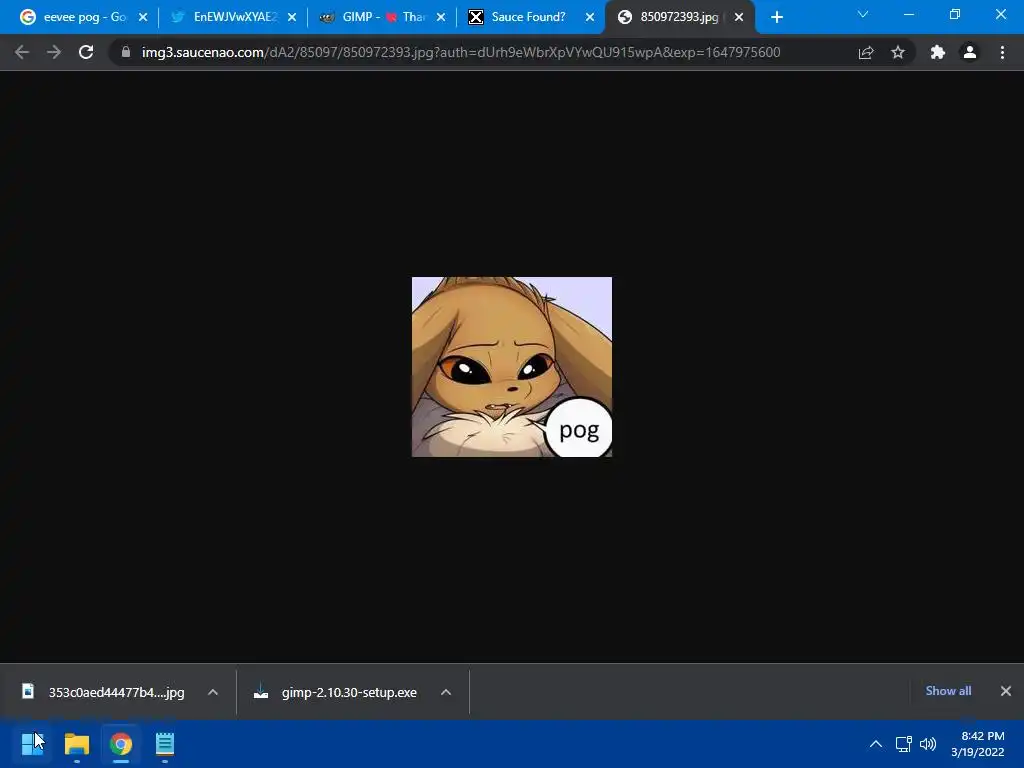Open the Extensions puzzle icon
Image resolution: width=1024 pixels, height=768 pixels.
tap(938, 52)
